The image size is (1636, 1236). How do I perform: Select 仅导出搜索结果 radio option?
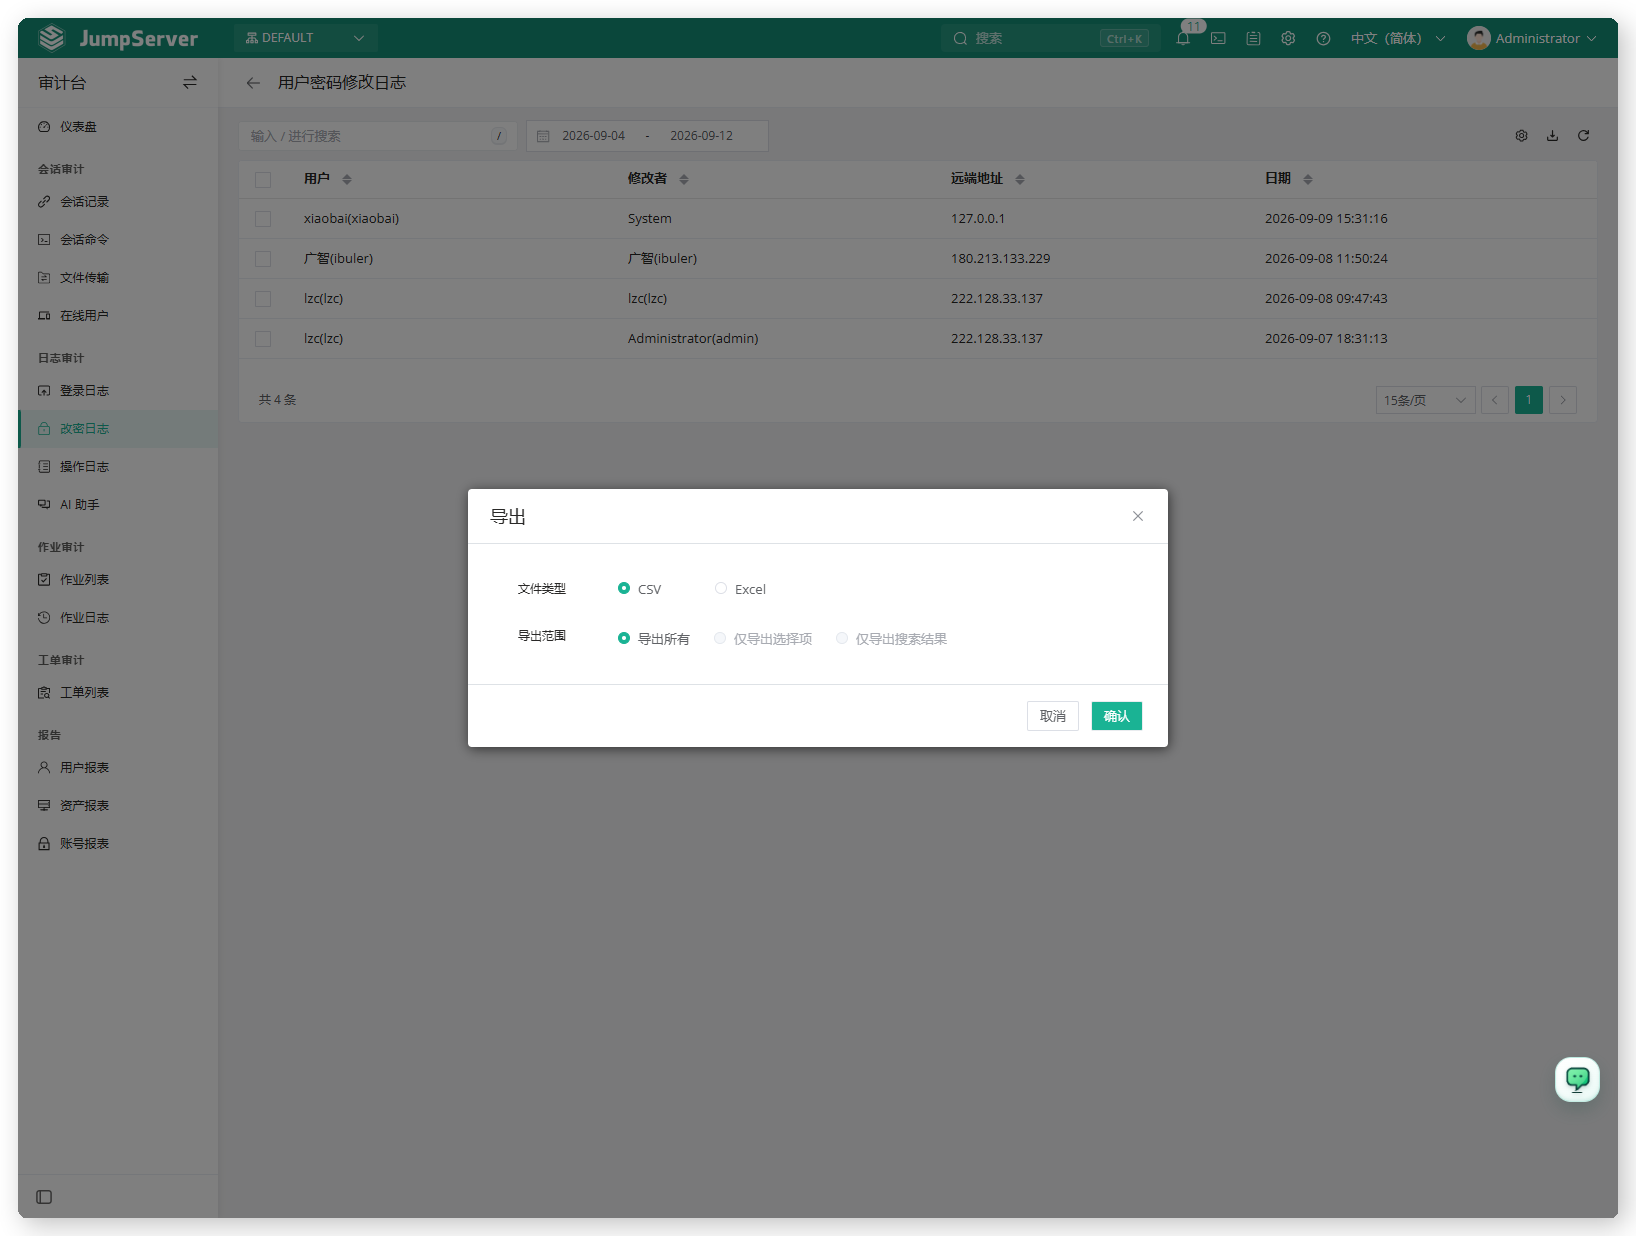point(842,638)
